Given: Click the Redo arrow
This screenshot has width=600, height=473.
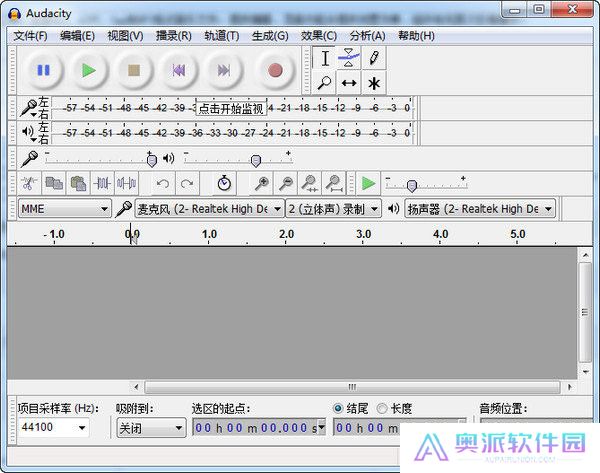Looking at the screenshot, I should pyautogui.click(x=187, y=183).
